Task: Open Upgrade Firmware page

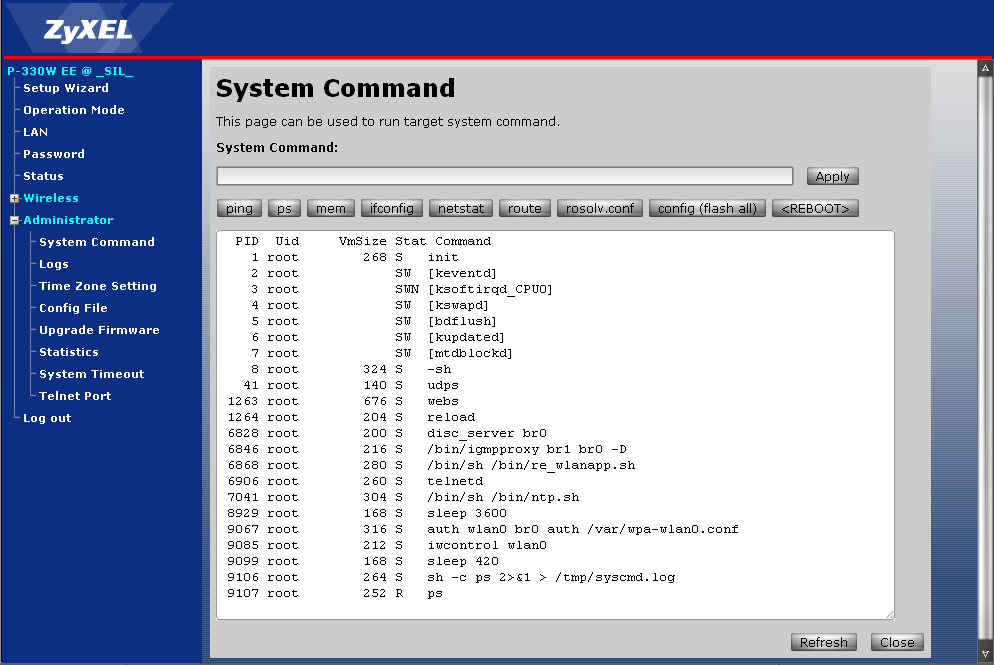Action: (x=100, y=330)
